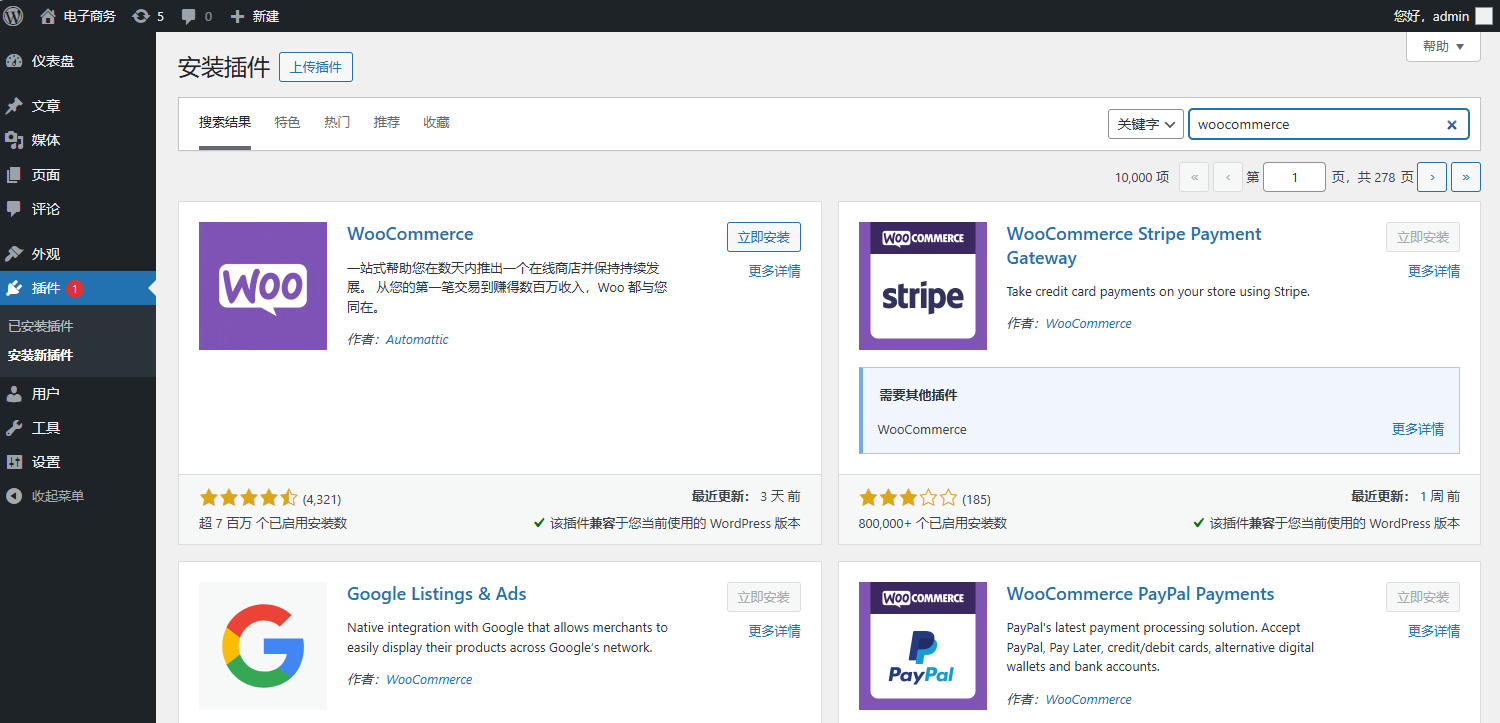Click 立即安装 for Stripe Payment Gateway
This screenshot has height=723, width=1500.
(x=1423, y=237)
